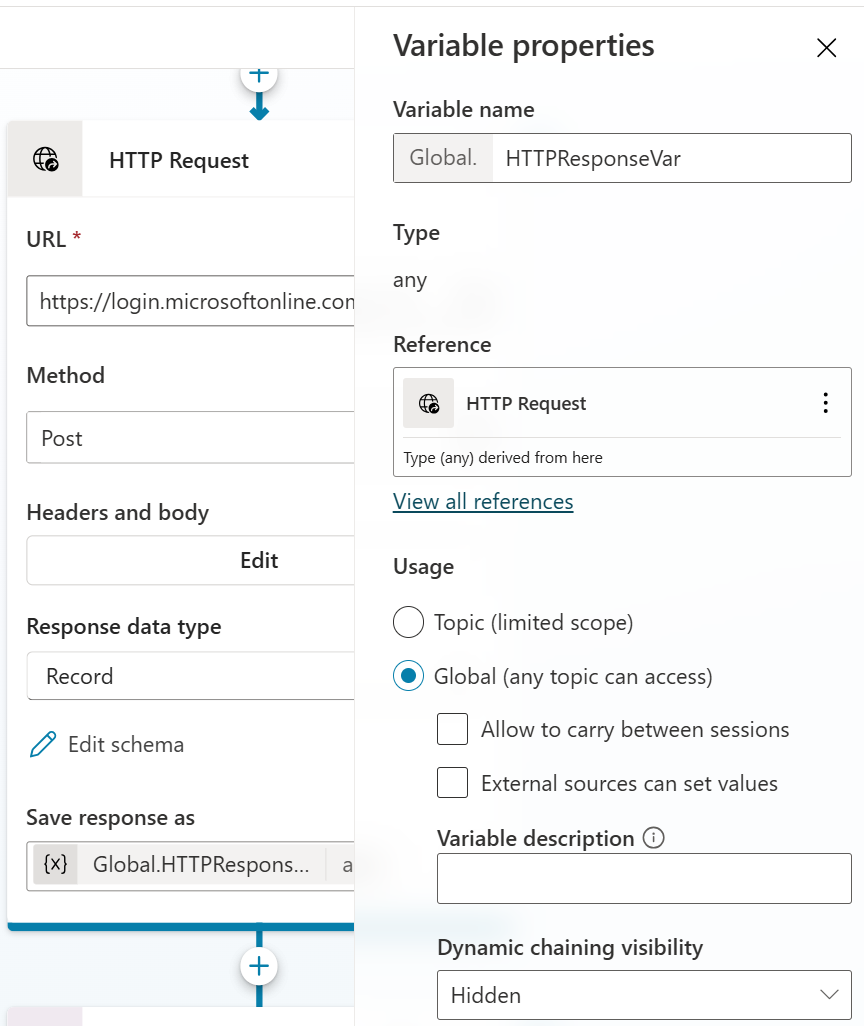Screen dimensions: 864x1026
Task: Add a node using the plus below HTTP Request
Action: coord(259,966)
